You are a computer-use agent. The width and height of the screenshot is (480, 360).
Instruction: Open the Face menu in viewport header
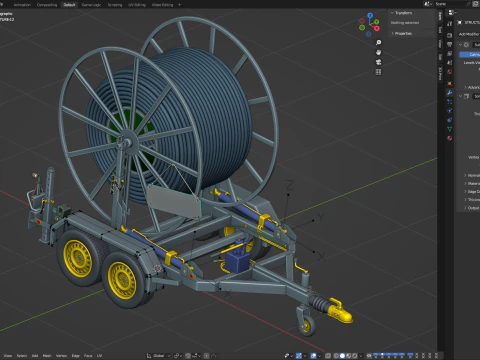coord(88,356)
